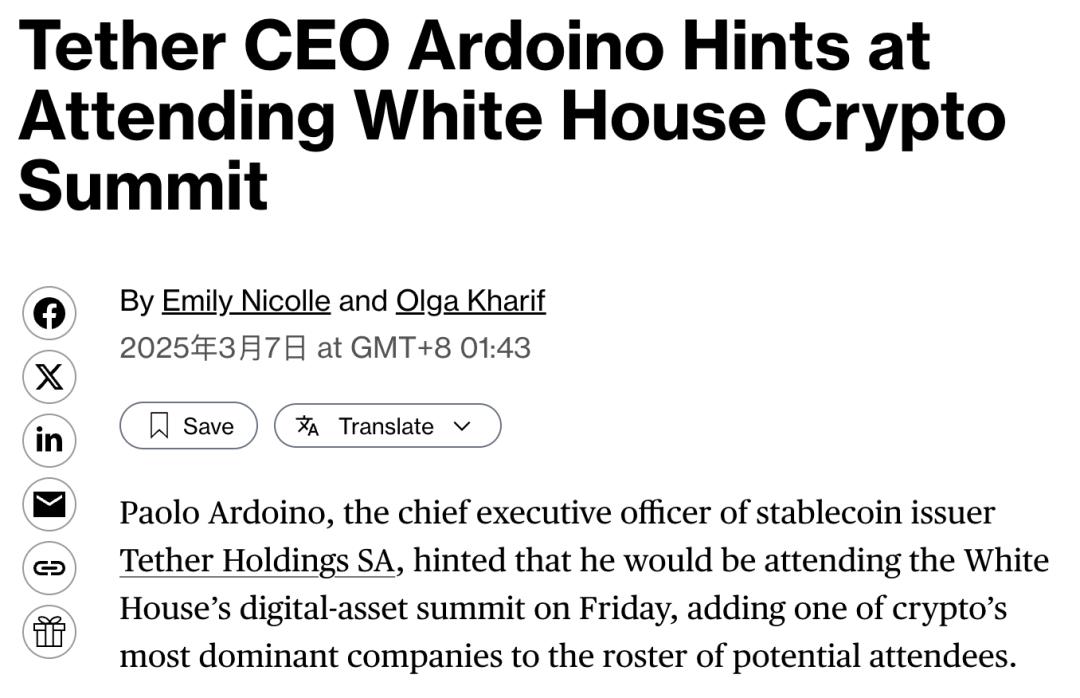Open the gift article icon

click(x=49, y=631)
